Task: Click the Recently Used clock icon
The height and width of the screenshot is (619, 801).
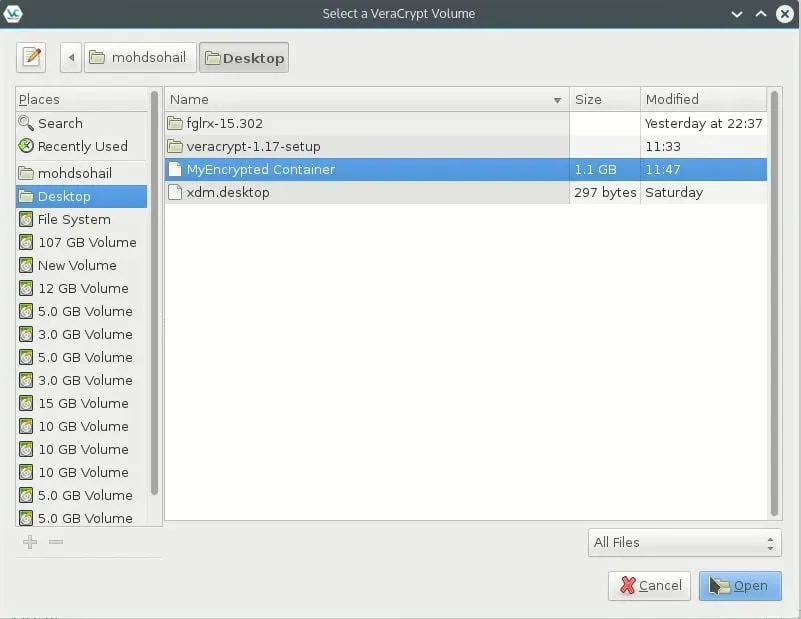Action: click(26, 146)
